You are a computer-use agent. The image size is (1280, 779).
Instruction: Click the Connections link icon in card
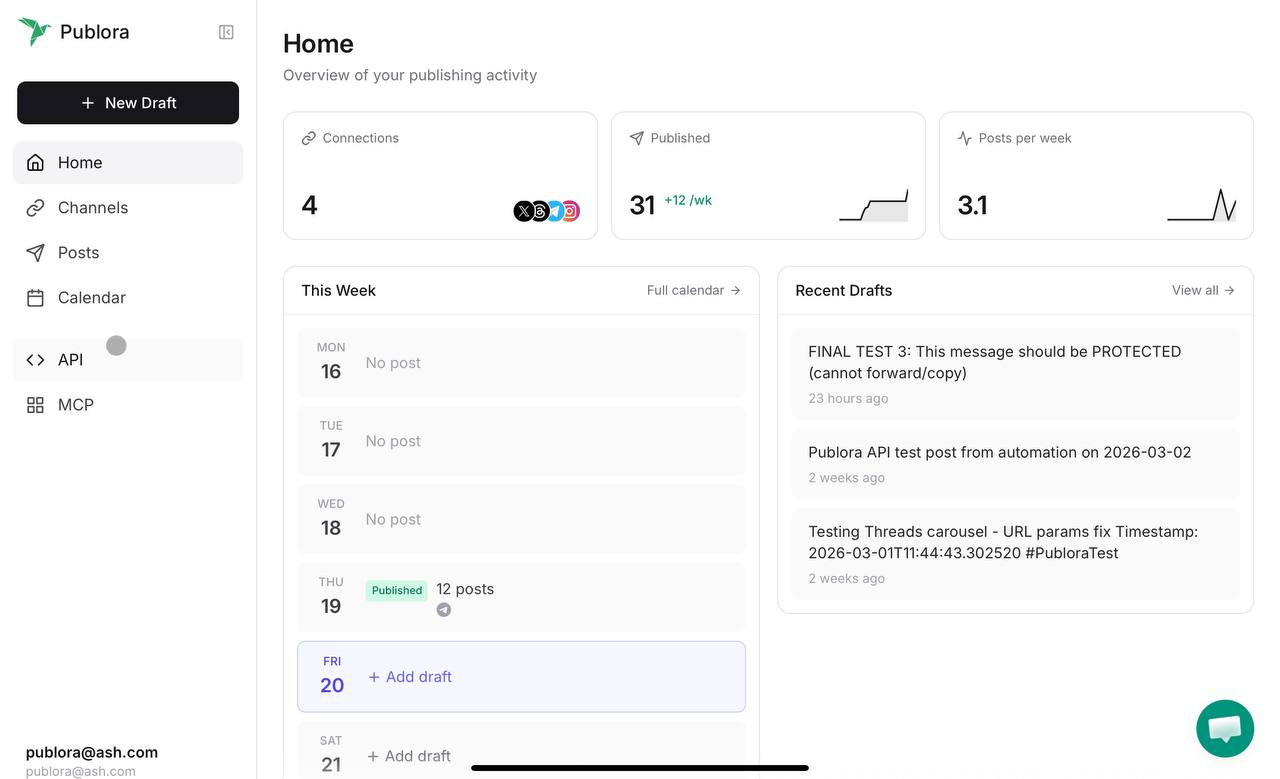pyautogui.click(x=309, y=138)
